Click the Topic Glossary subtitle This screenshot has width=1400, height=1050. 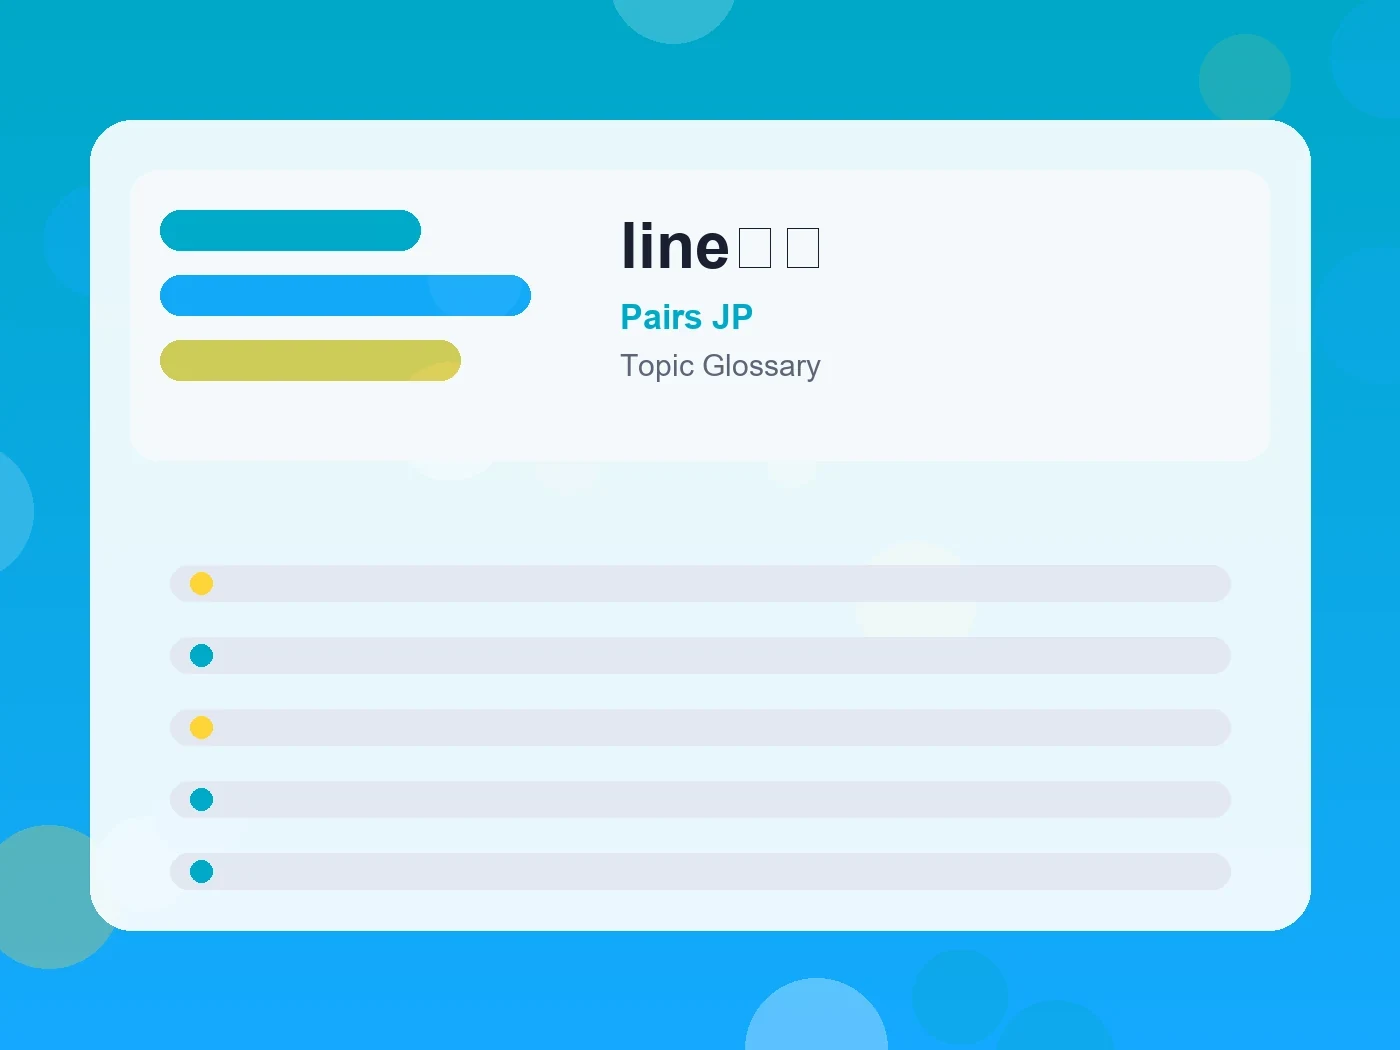720,366
